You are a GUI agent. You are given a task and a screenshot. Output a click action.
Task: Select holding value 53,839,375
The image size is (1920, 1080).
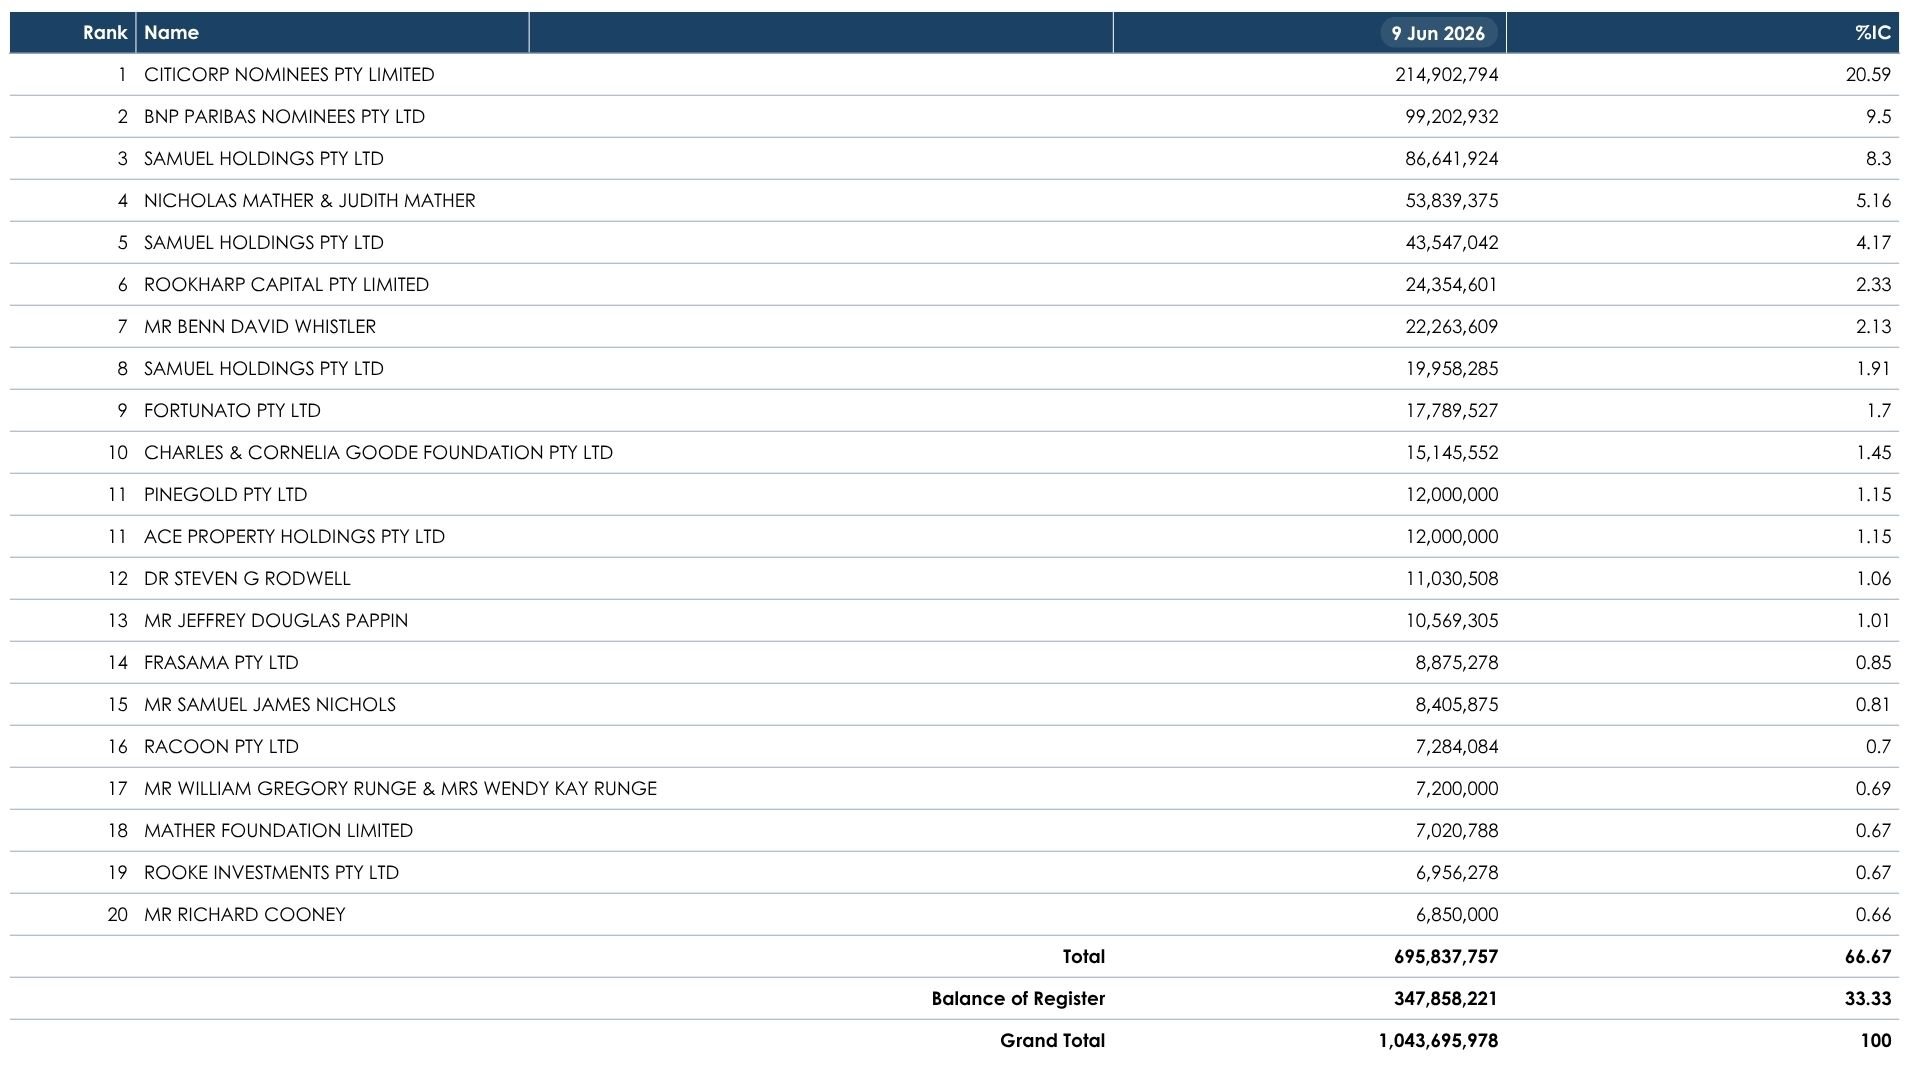1452,200
